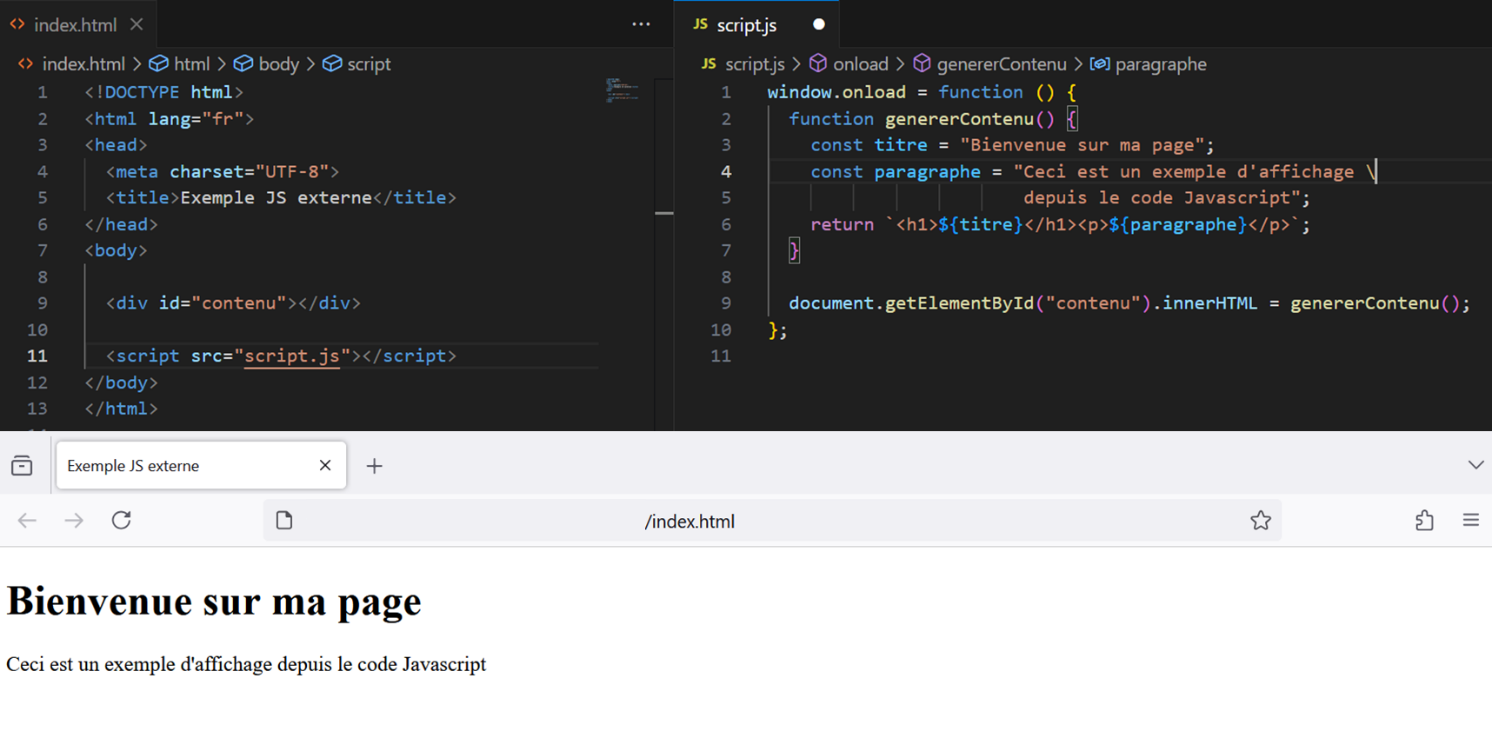
Task: Switch to the index.html editor tab
Action: point(75,25)
